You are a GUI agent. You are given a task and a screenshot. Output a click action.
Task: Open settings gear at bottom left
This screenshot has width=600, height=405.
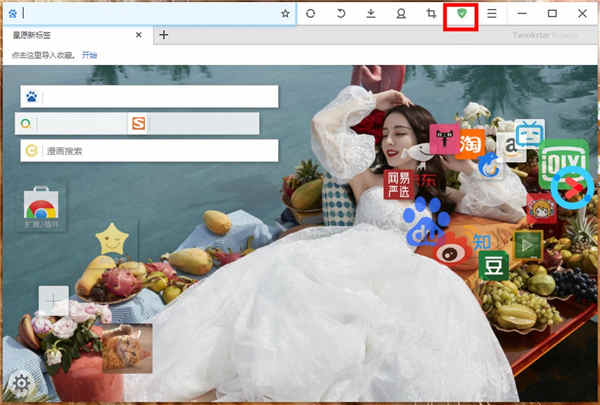coord(17,381)
